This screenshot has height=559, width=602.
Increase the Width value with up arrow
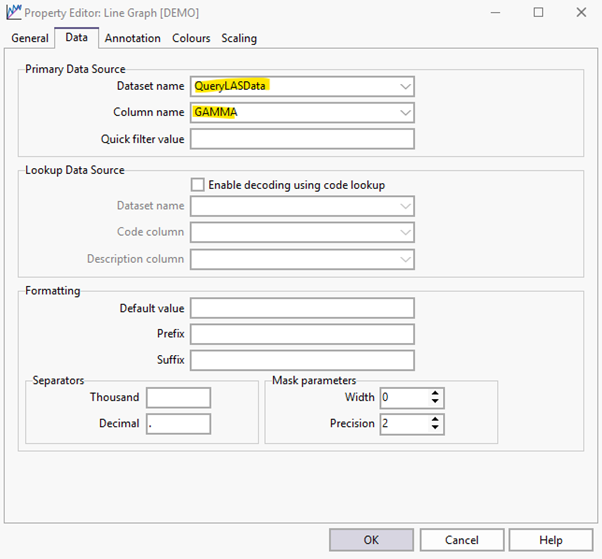coord(435,393)
